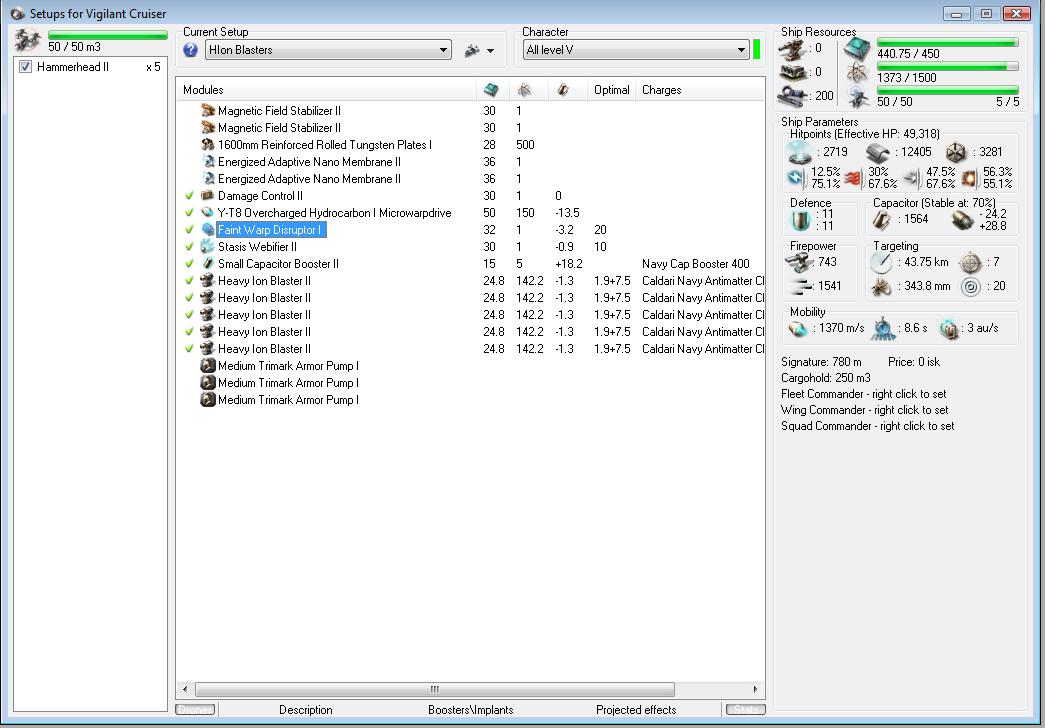Click the thermal resistance flame icon
Image resolution: width=1045 pixels, height=728 pixels.
(854, 178)
